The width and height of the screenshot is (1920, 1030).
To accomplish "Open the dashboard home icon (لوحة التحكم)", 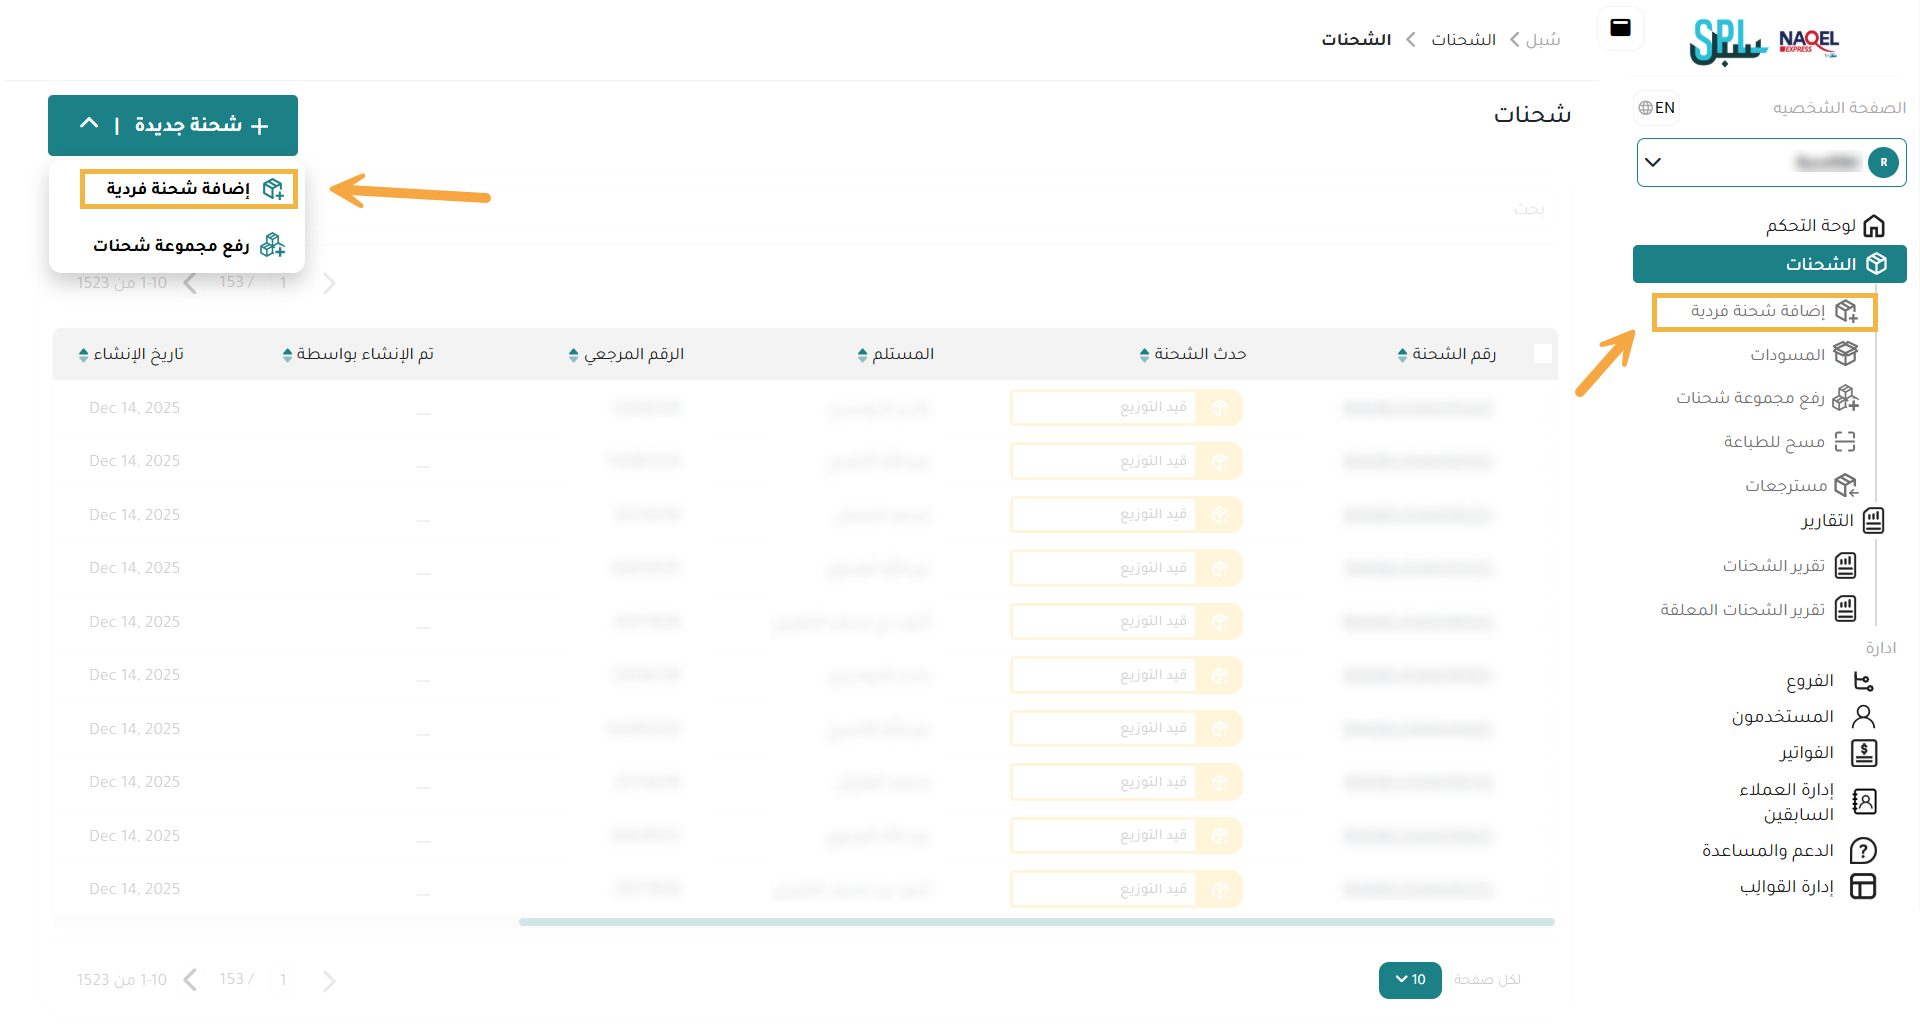I will click(x=1874, y=226).
